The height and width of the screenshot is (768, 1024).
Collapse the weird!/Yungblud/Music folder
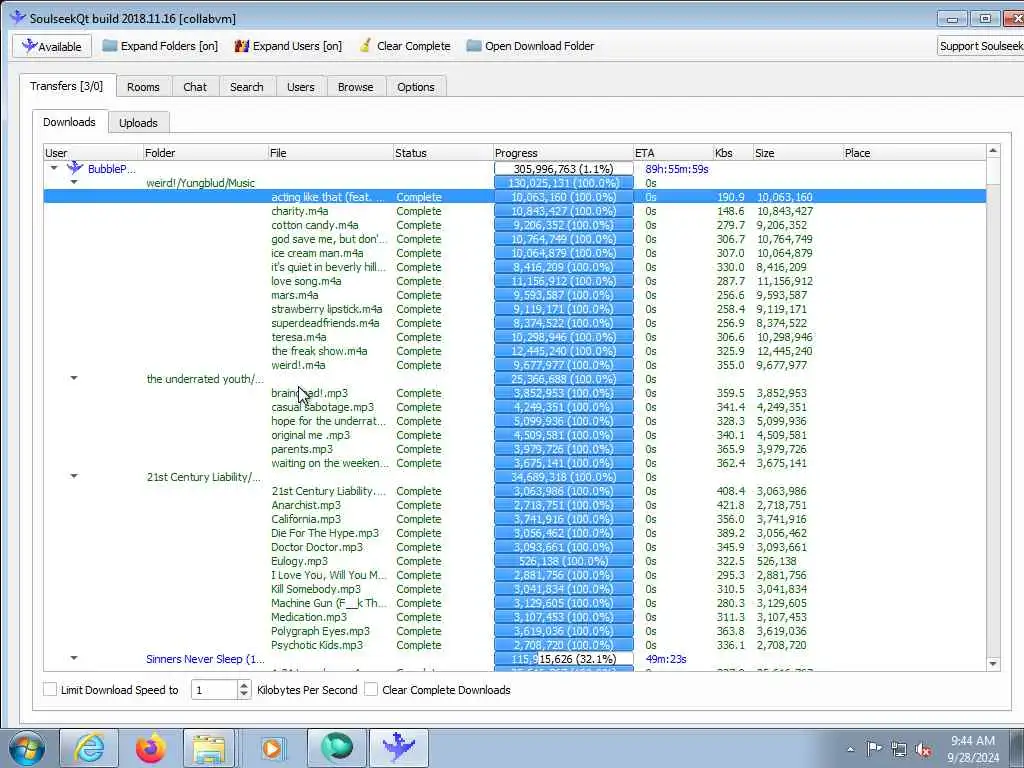point(74,182)
